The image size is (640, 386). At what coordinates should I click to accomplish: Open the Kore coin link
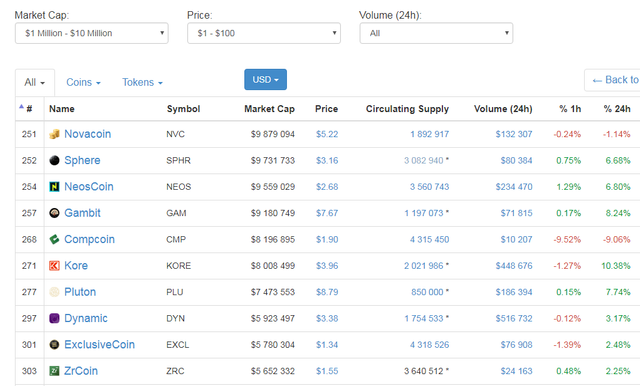[x=76, y=266]
